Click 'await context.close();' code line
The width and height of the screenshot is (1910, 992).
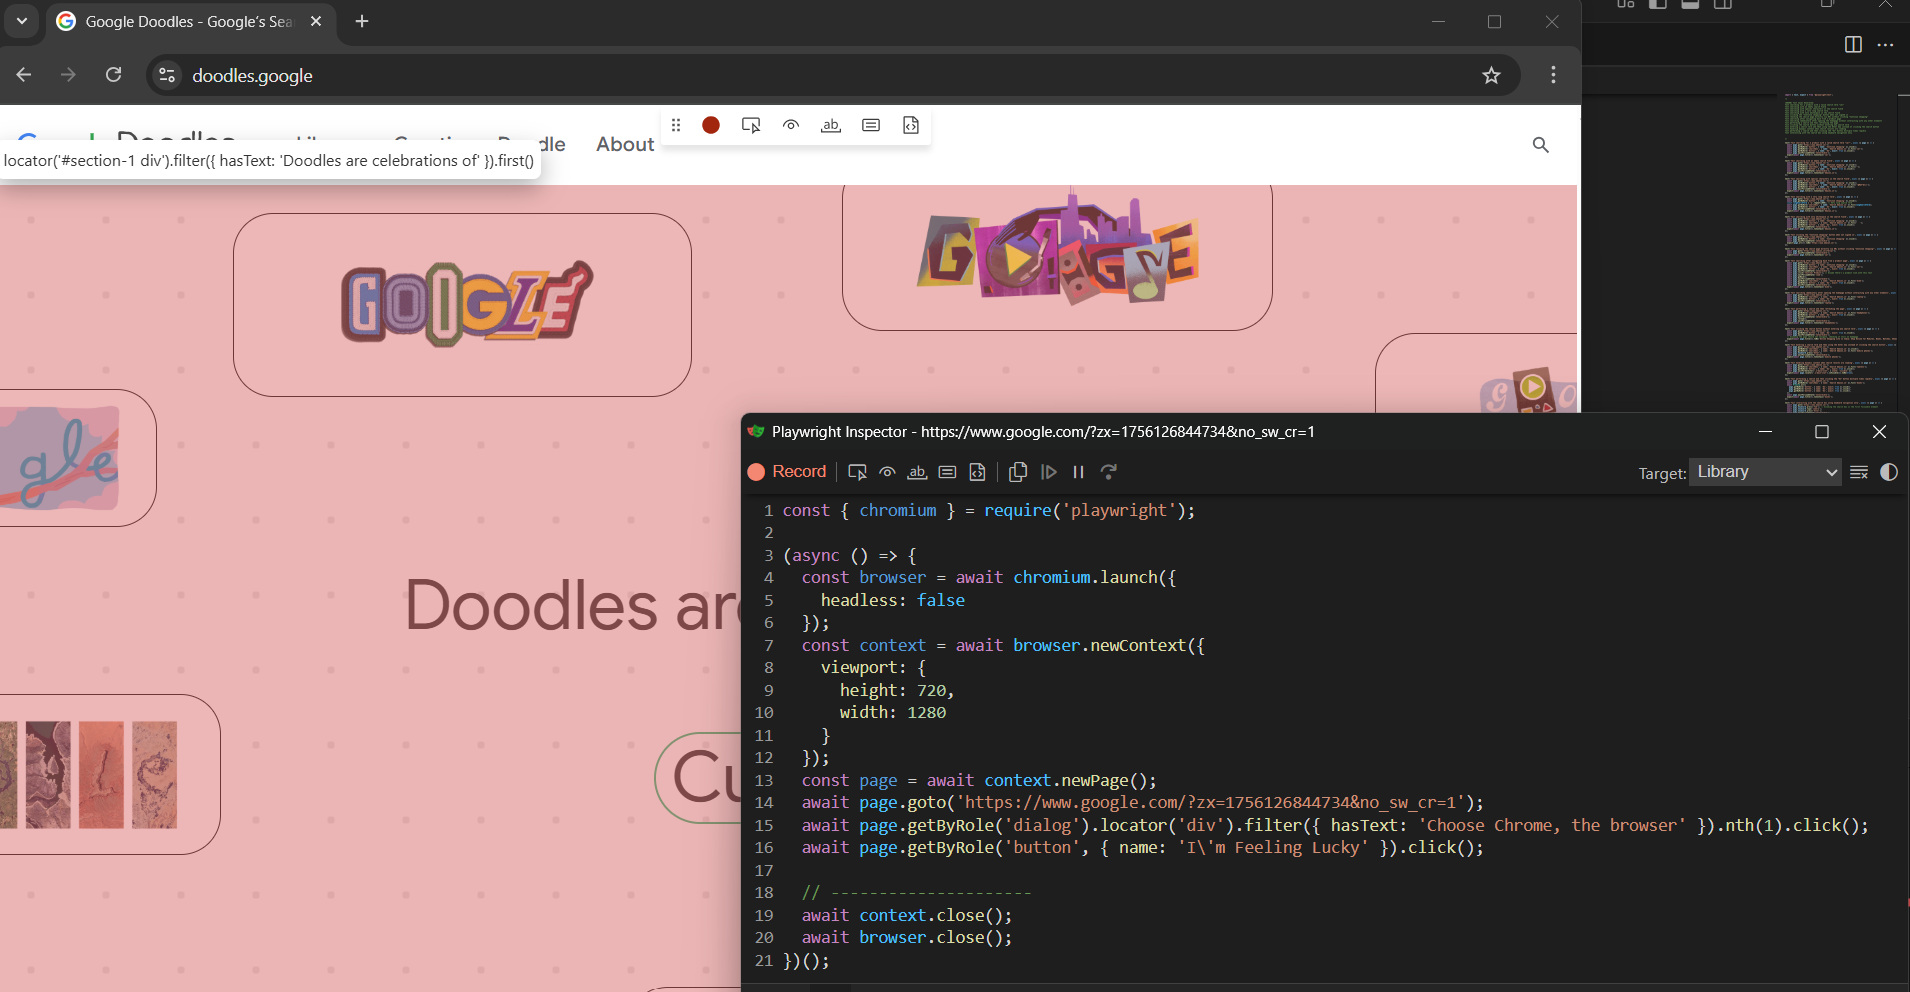click(907, 915)
